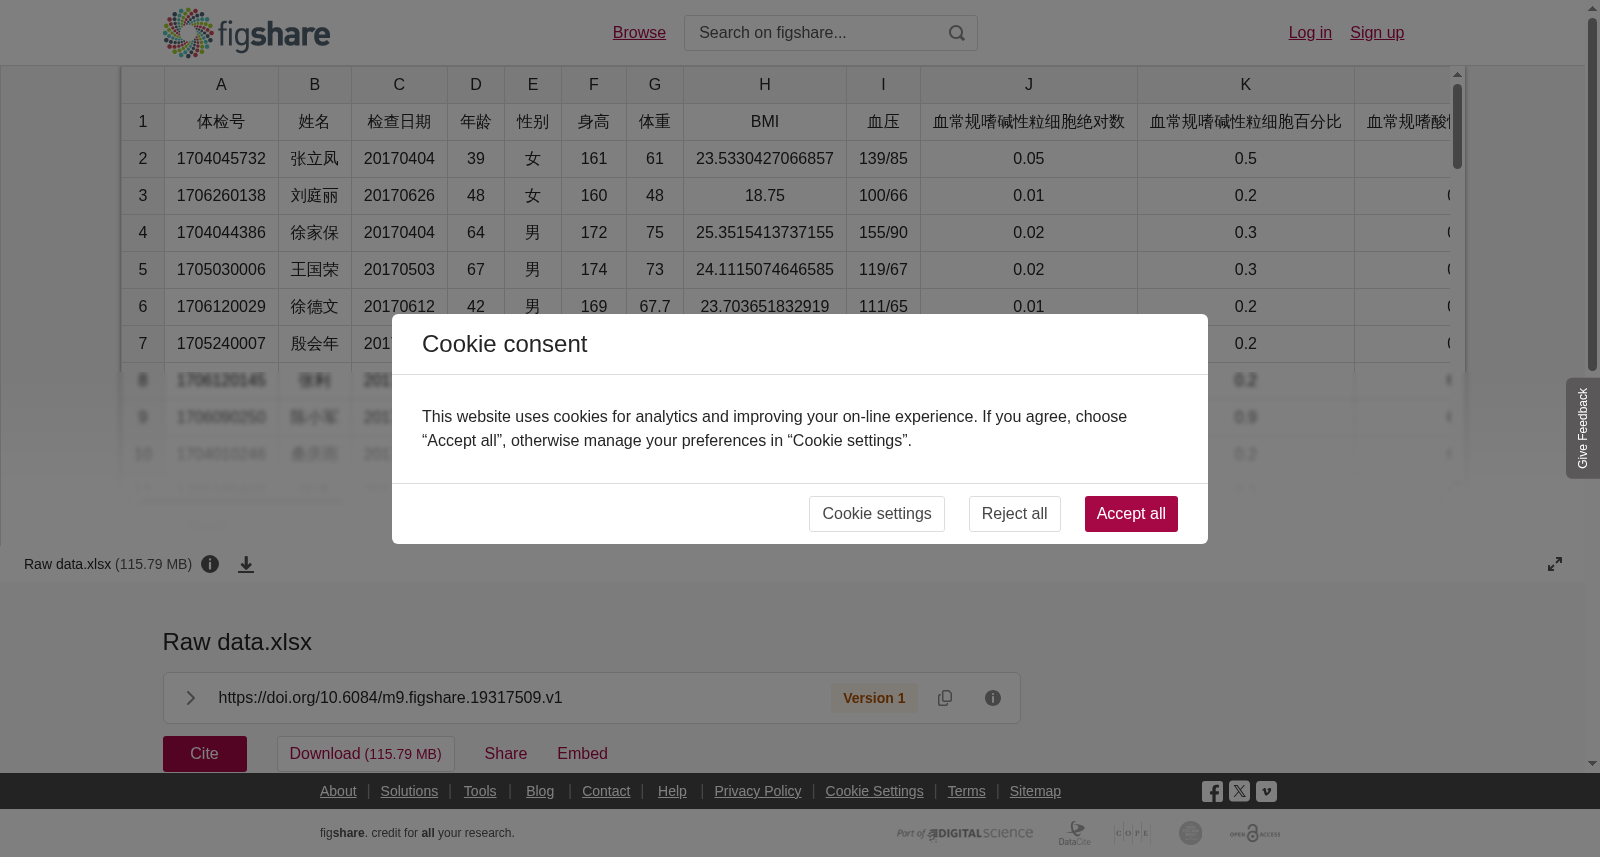The width and height of the screenshot is (1600, 857).
Task: Click the COPE footer logo
Action: (1132, 833)
